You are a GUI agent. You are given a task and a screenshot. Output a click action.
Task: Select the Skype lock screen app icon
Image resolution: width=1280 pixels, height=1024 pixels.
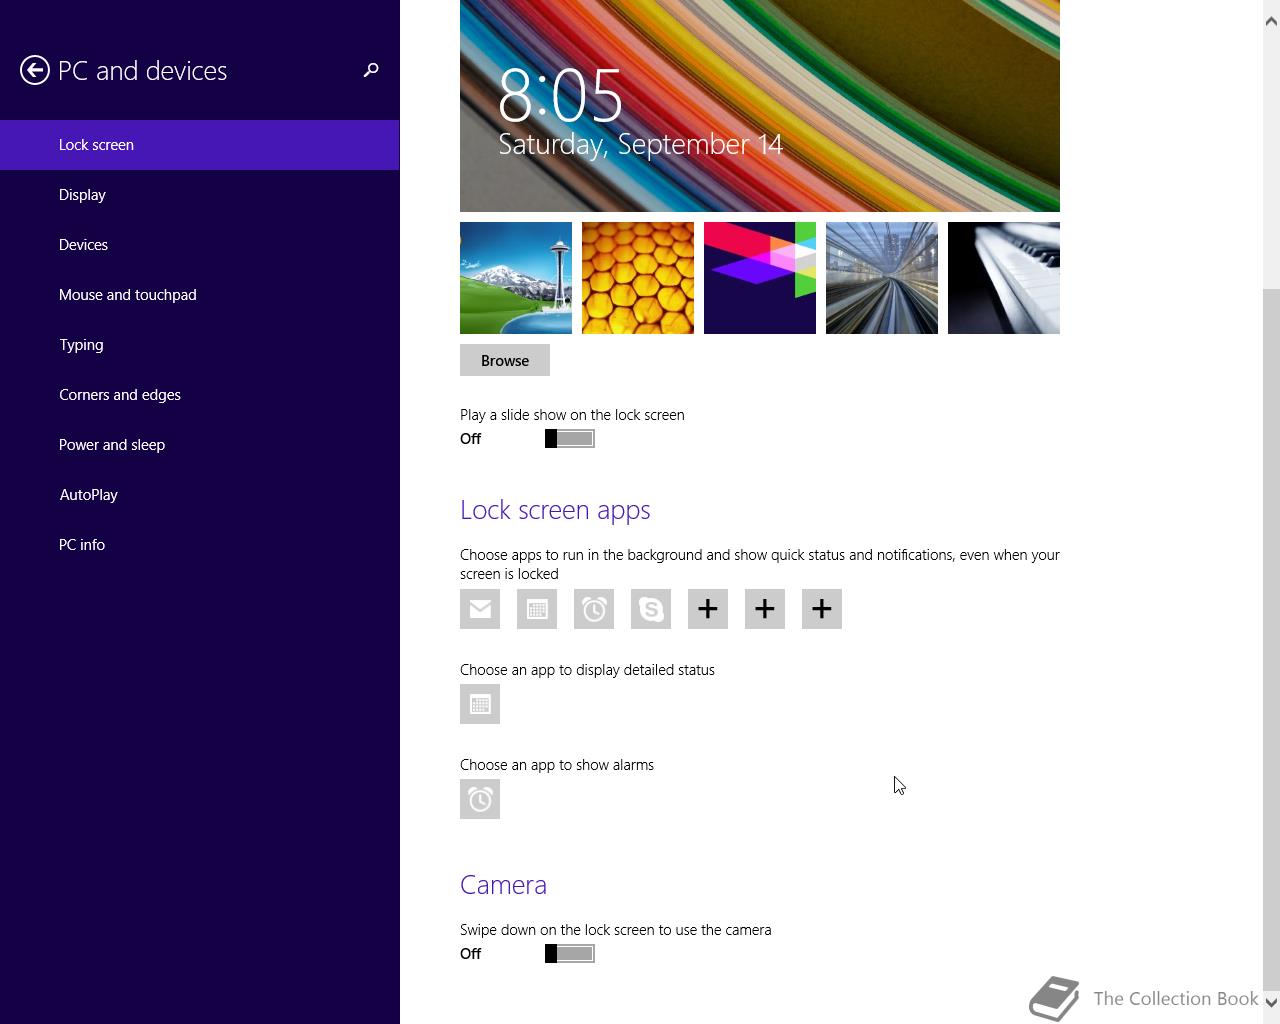click(x=651, y=609)
